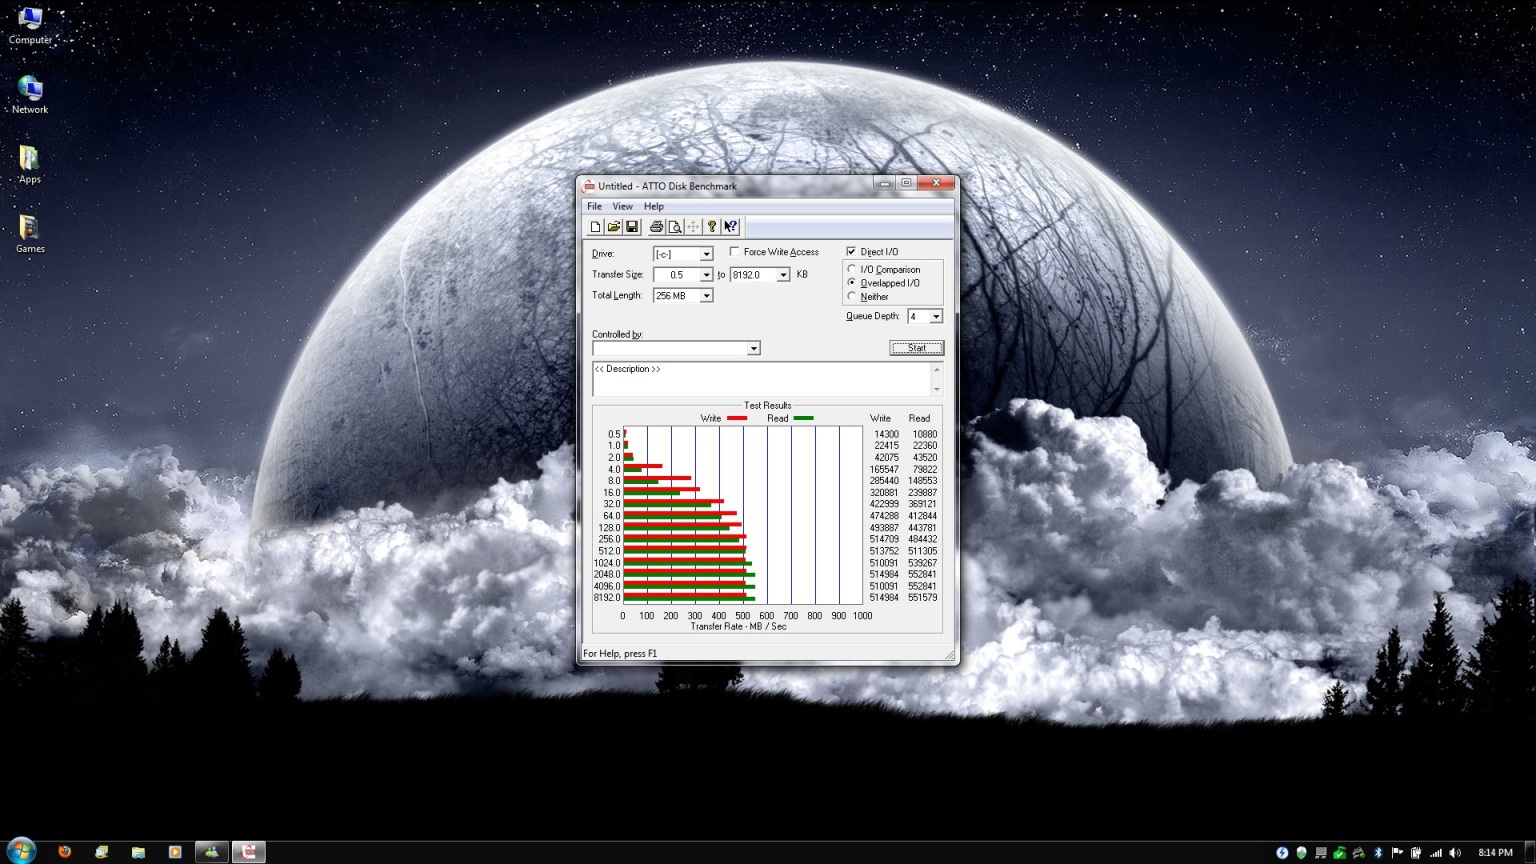Viewport: 1536px width, 864px height.
Task: Open the View menu
Action: click(622, 206)
